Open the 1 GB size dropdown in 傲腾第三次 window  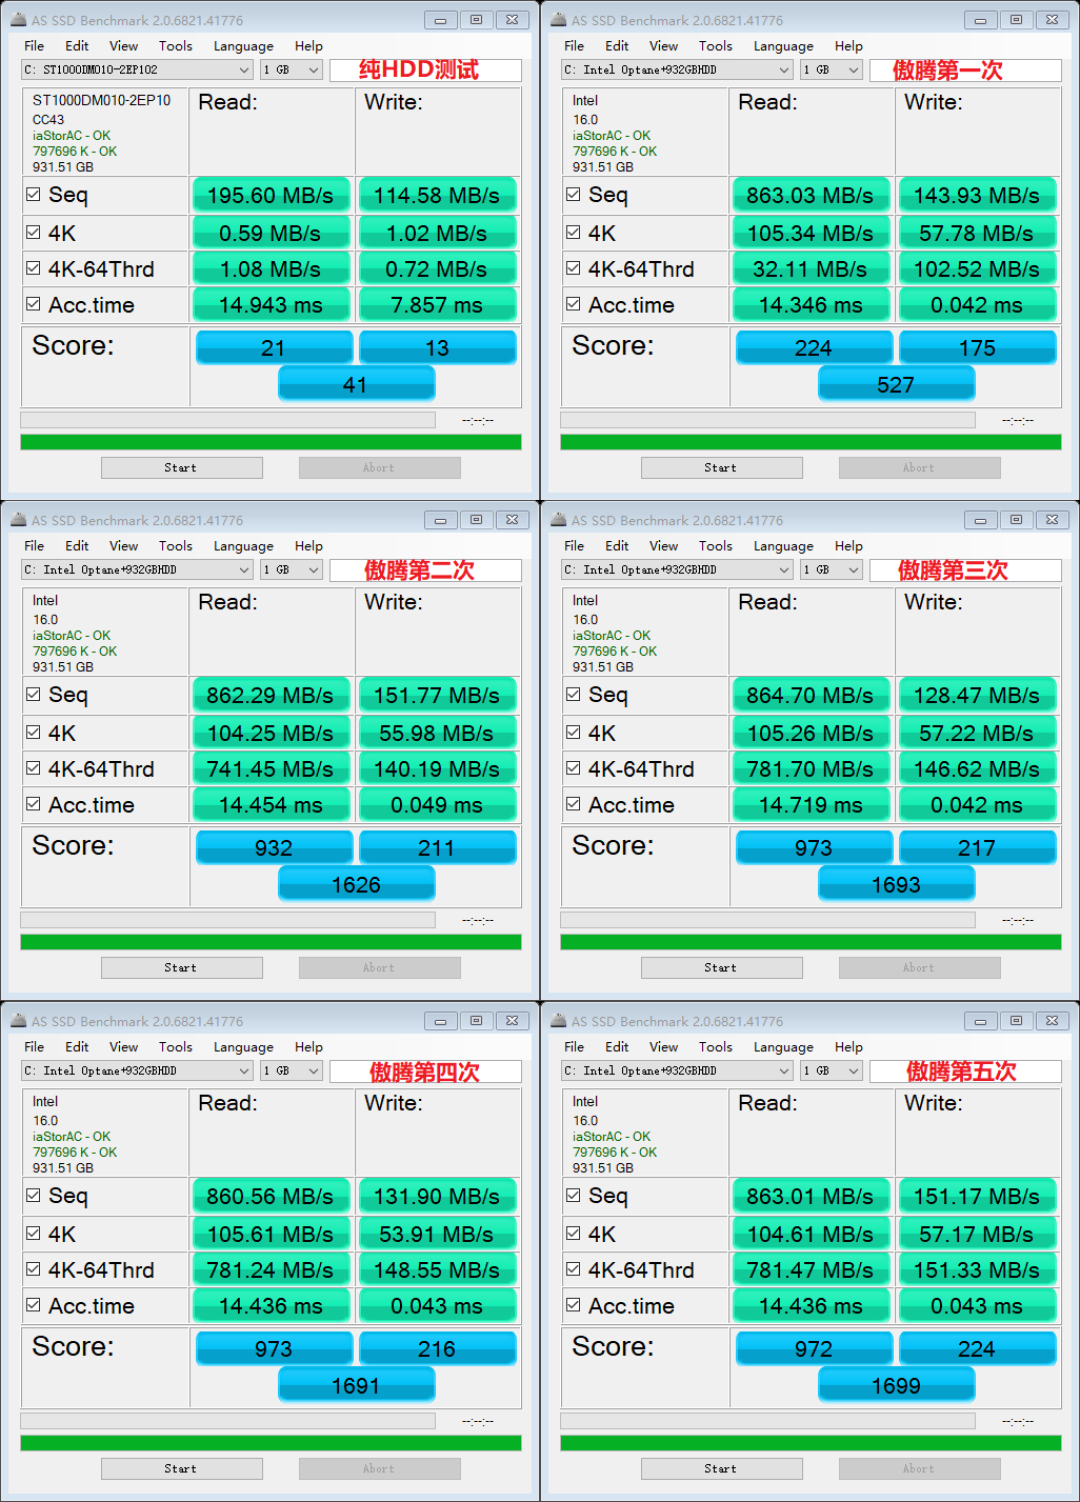(x=831, y=570)
